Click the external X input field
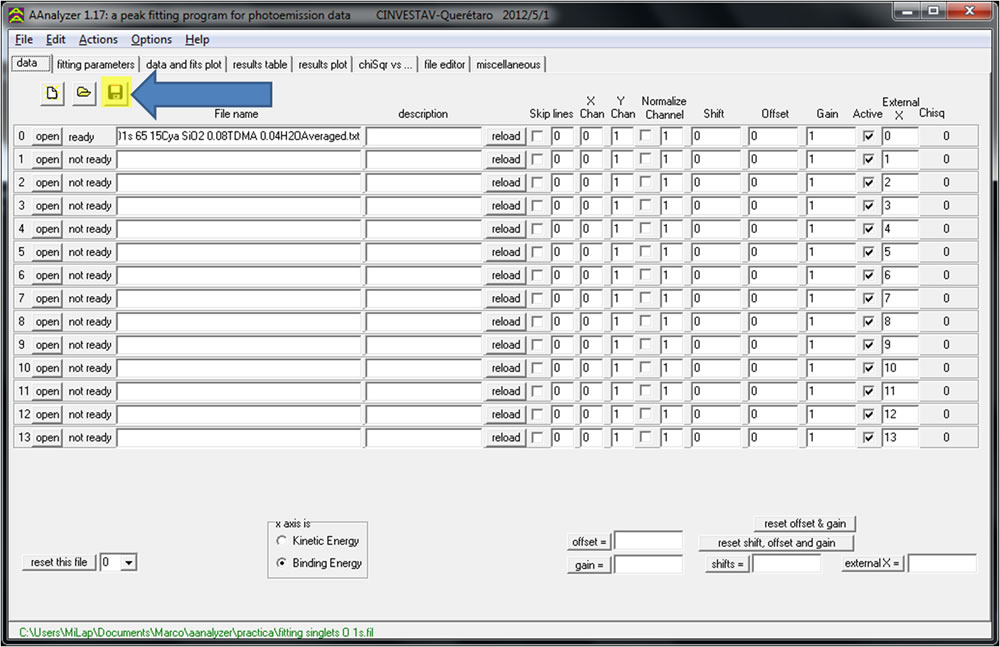Screen dimensions: 1000x647 [x=940, y=563]
